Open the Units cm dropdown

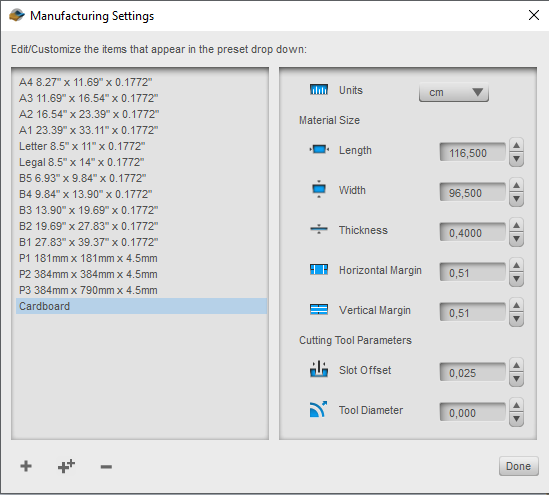click(x=453, y=92)
